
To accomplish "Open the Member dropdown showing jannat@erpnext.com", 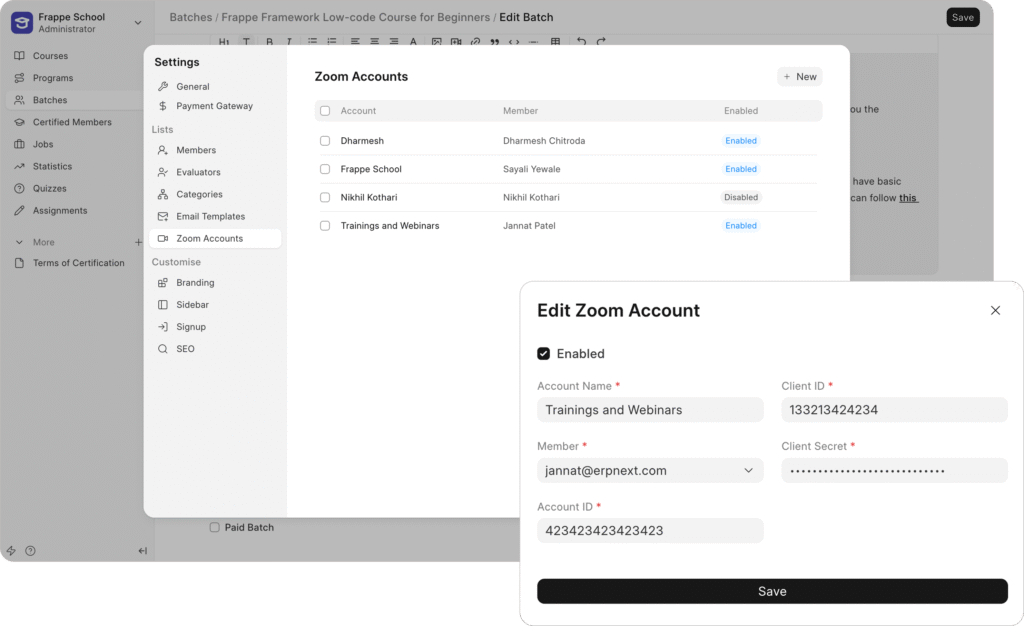I will [650, 471].
